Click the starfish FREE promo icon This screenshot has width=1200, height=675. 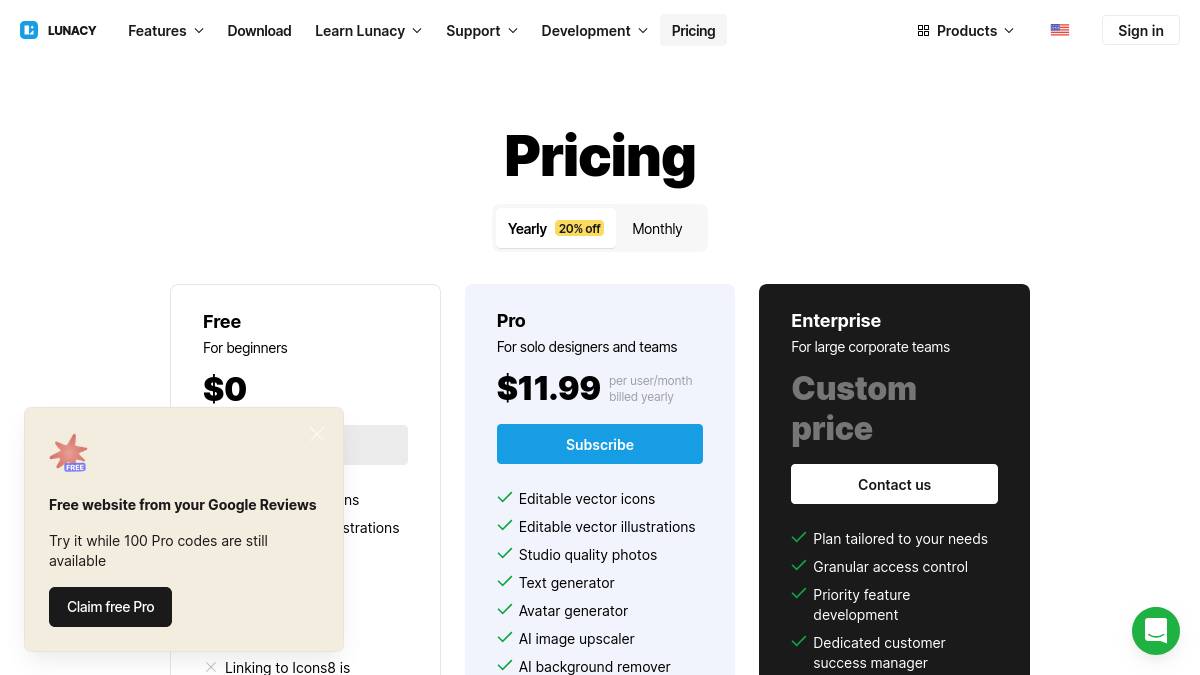click(68, 453)
